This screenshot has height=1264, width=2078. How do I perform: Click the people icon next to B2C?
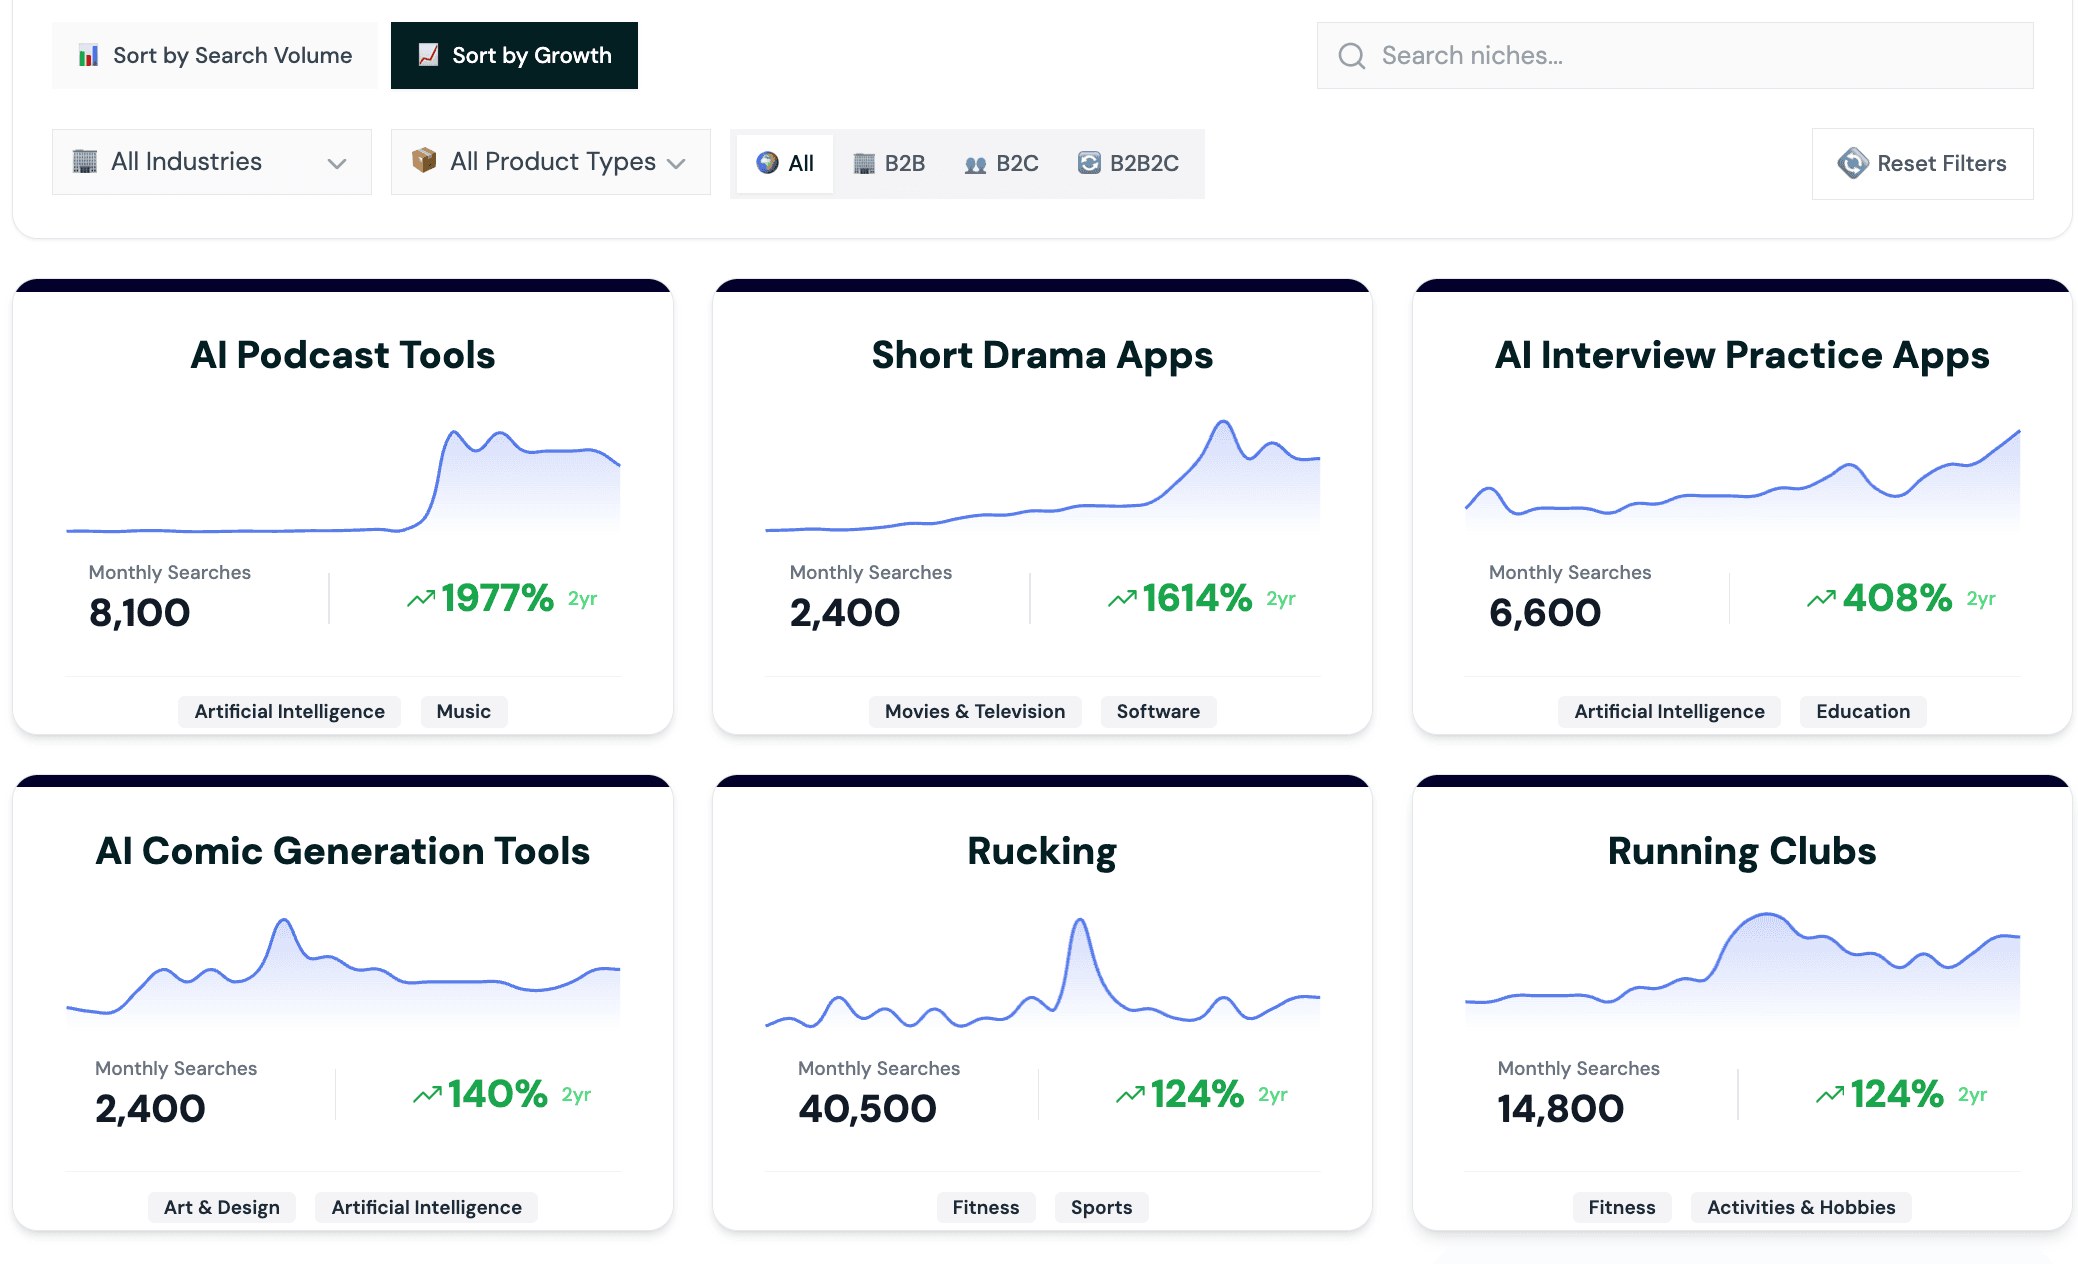click(x=975, y=163)
